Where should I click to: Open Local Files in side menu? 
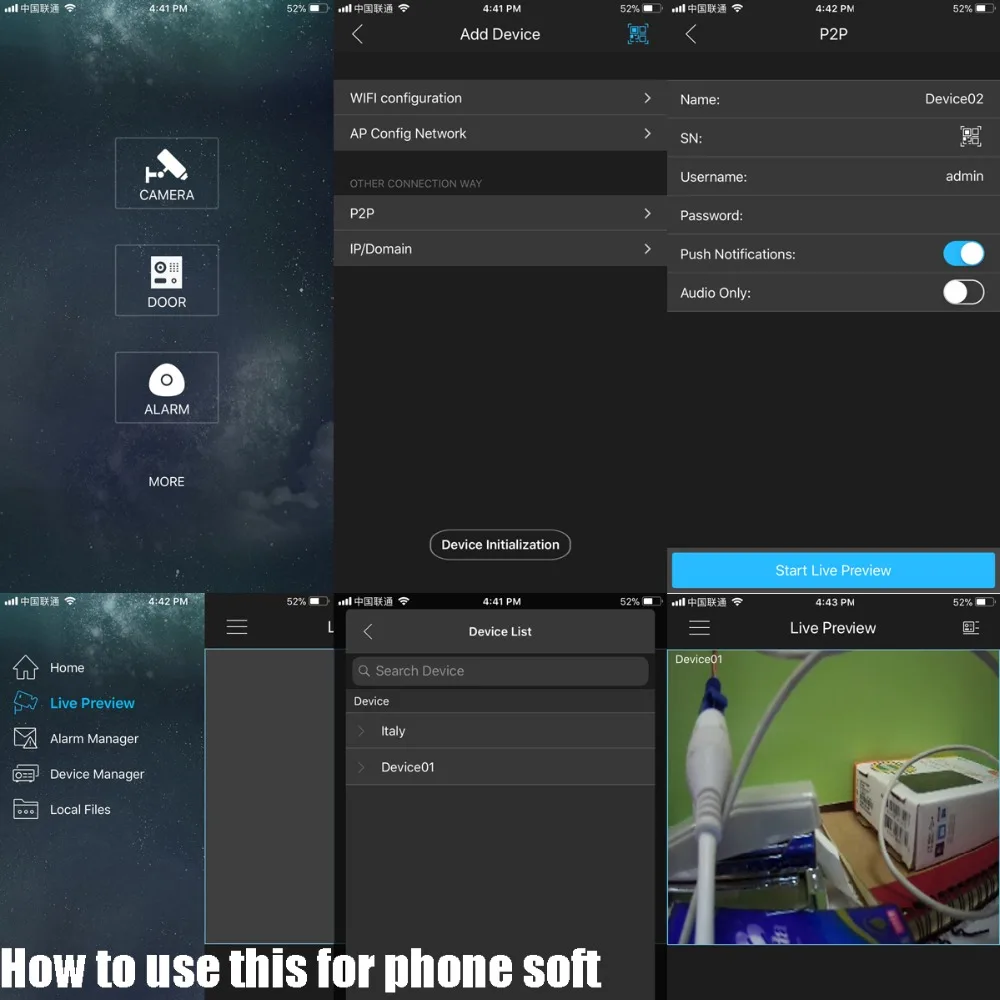pyautogui.click(x=80, y=809)
